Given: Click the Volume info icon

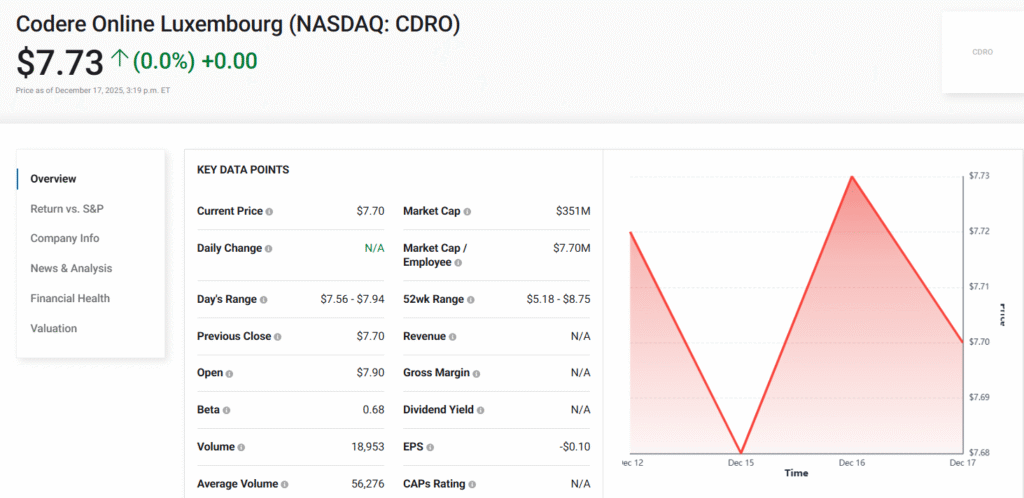Looking at the screenshot, I should [x=241, y=447].
